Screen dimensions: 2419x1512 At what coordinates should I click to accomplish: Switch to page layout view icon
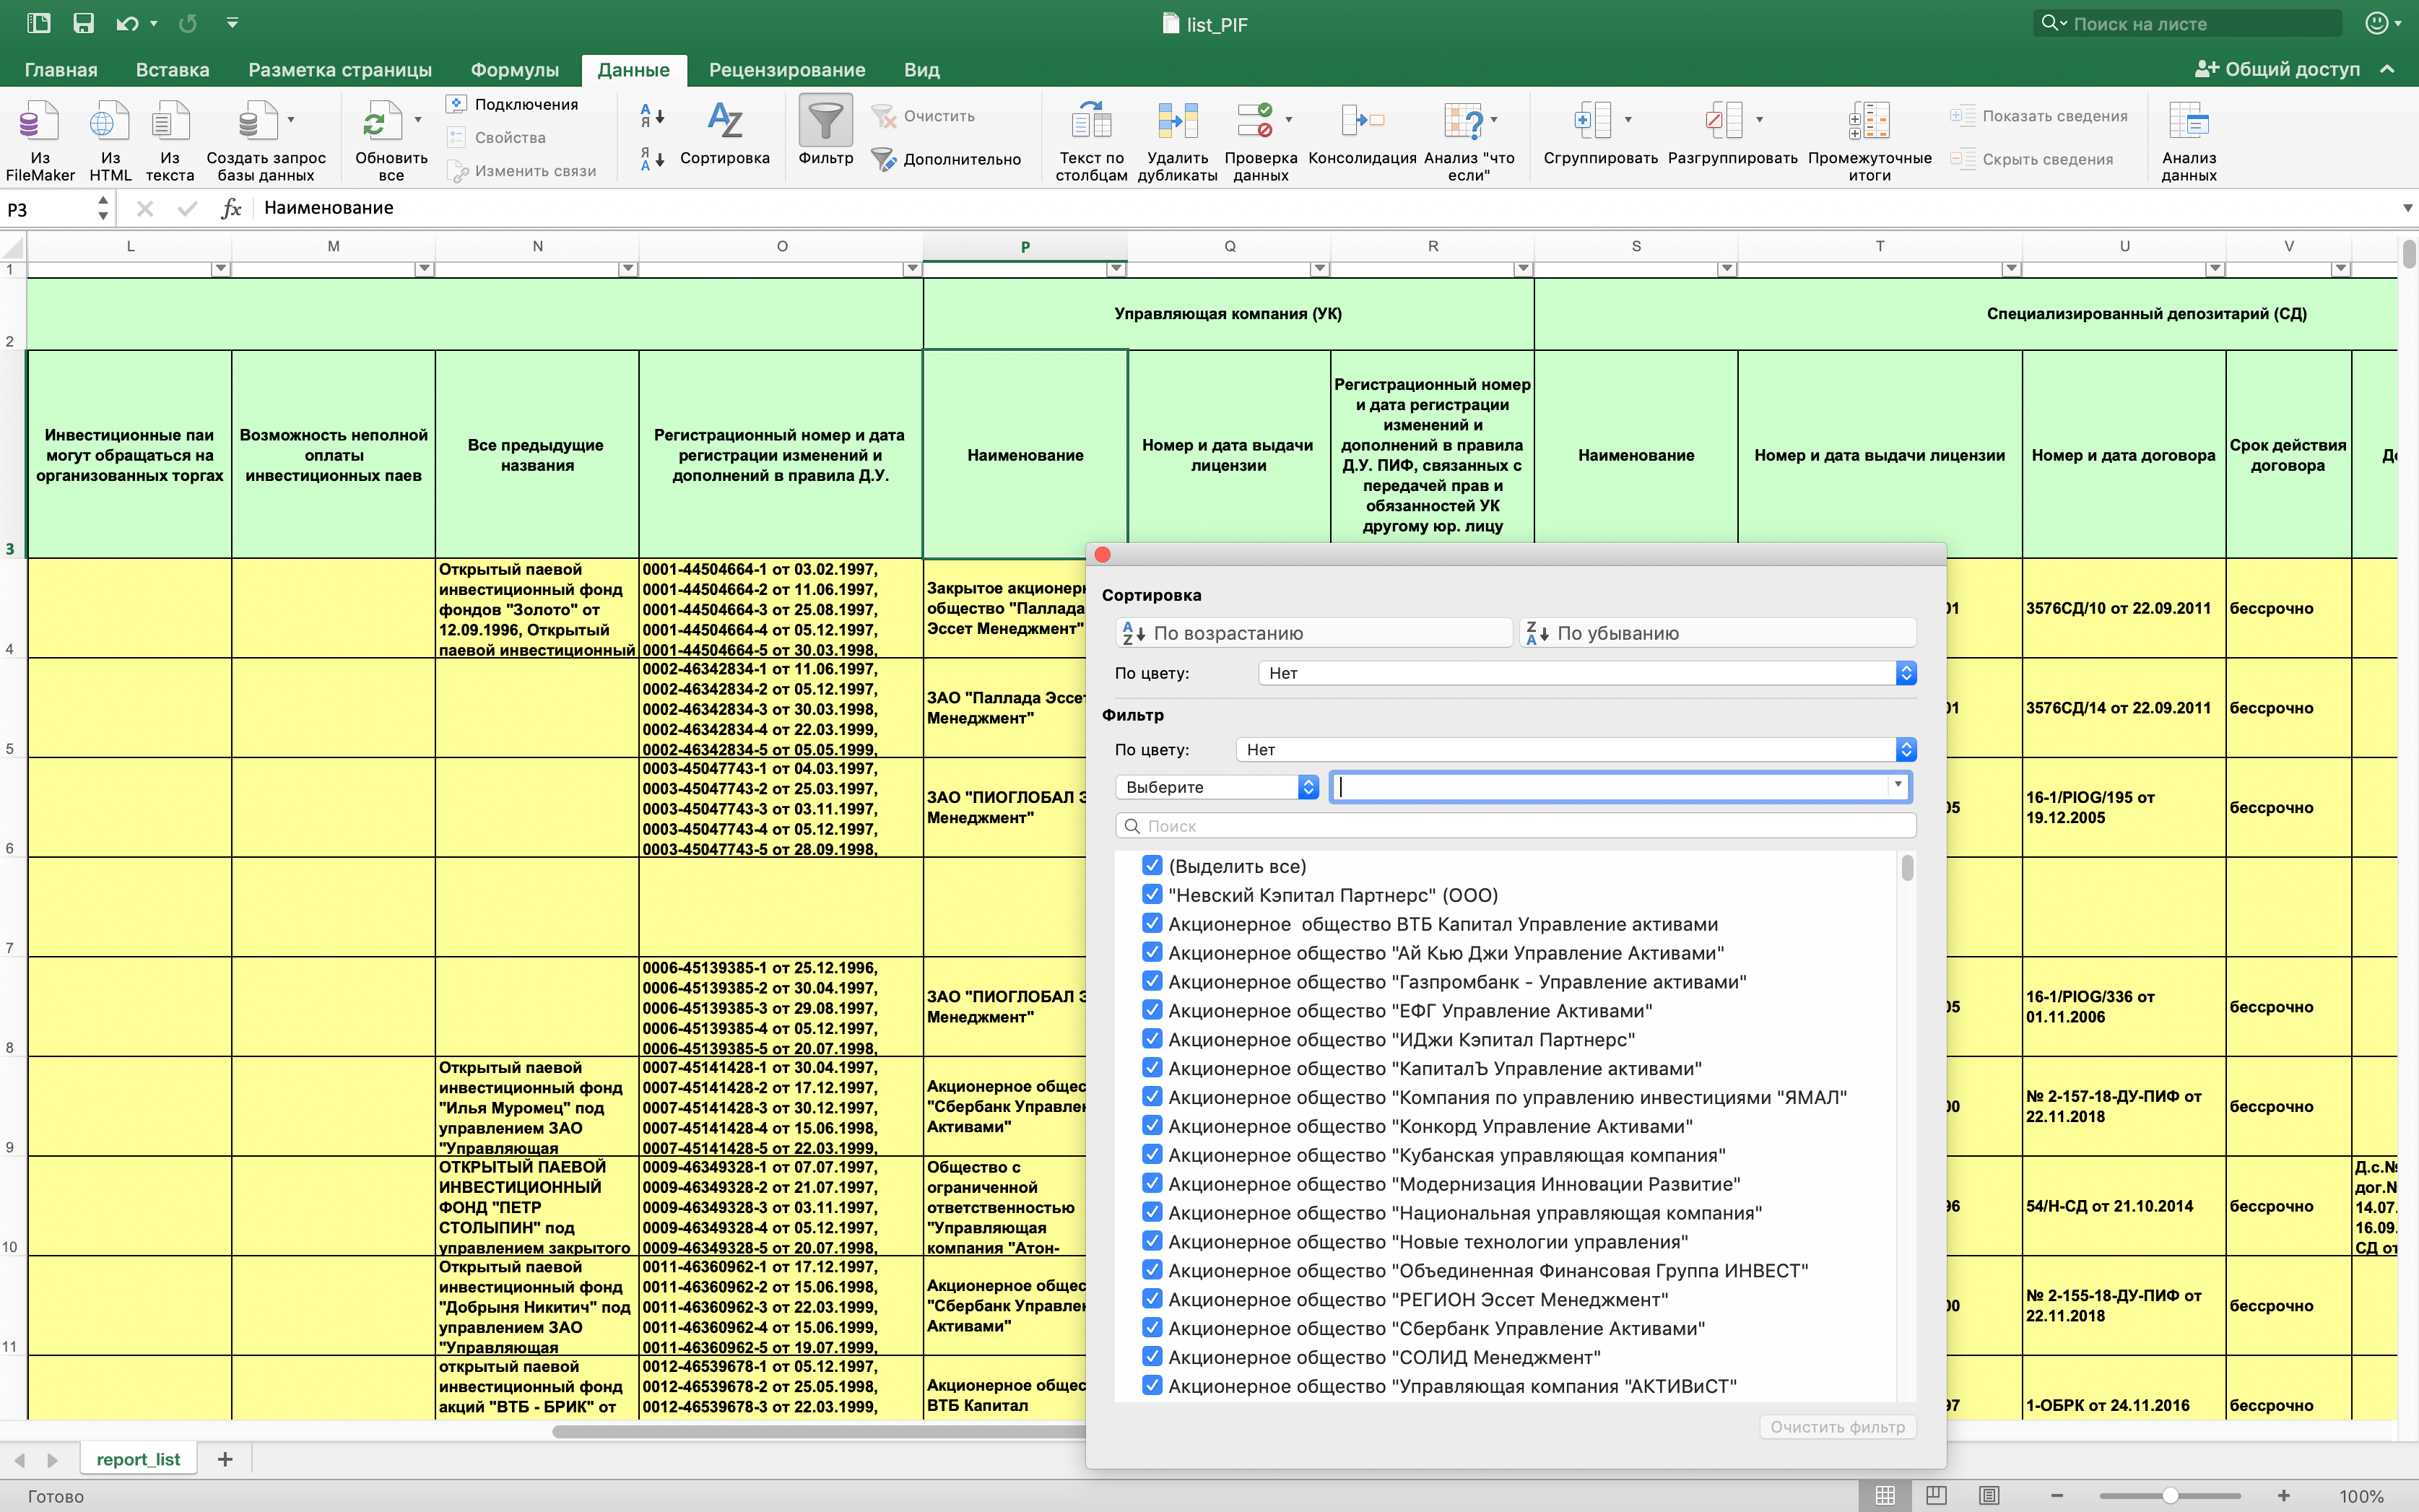coord(1936,1496)
